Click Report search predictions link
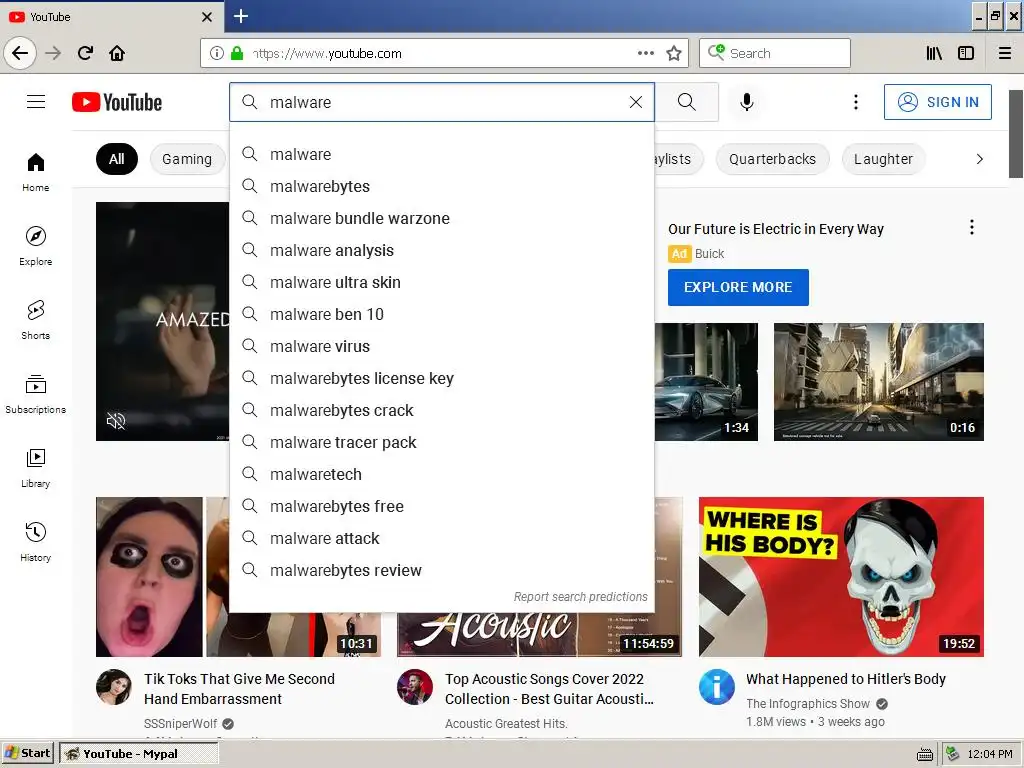The image size is (1024, 768). click(581, 597)
